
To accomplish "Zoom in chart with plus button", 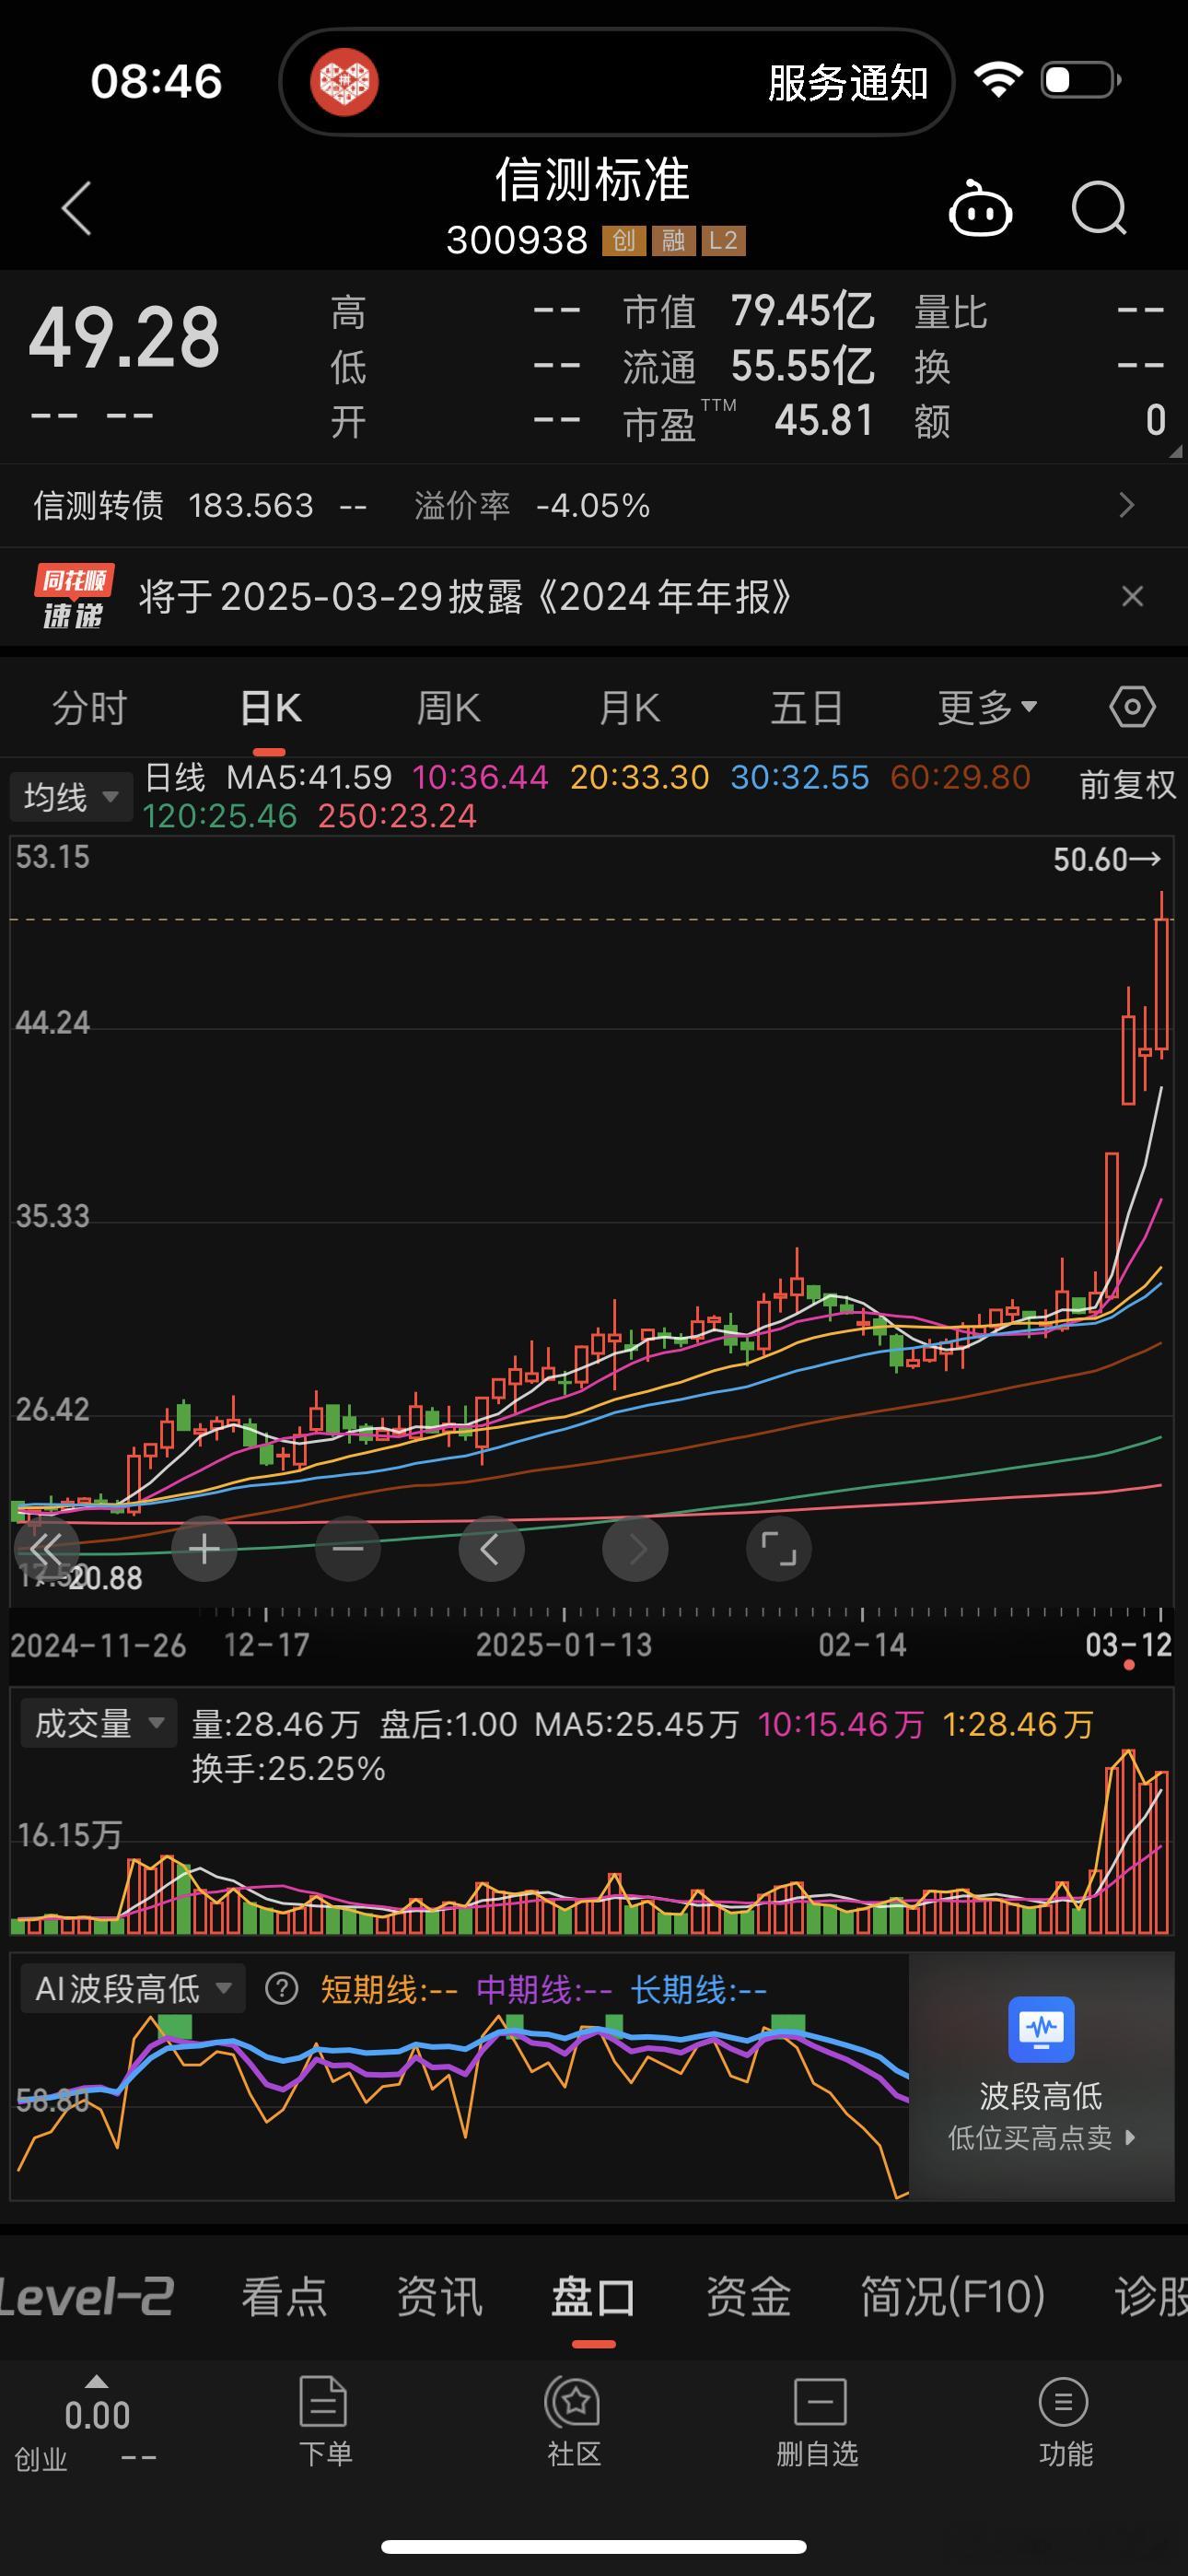I will 204,1549.
